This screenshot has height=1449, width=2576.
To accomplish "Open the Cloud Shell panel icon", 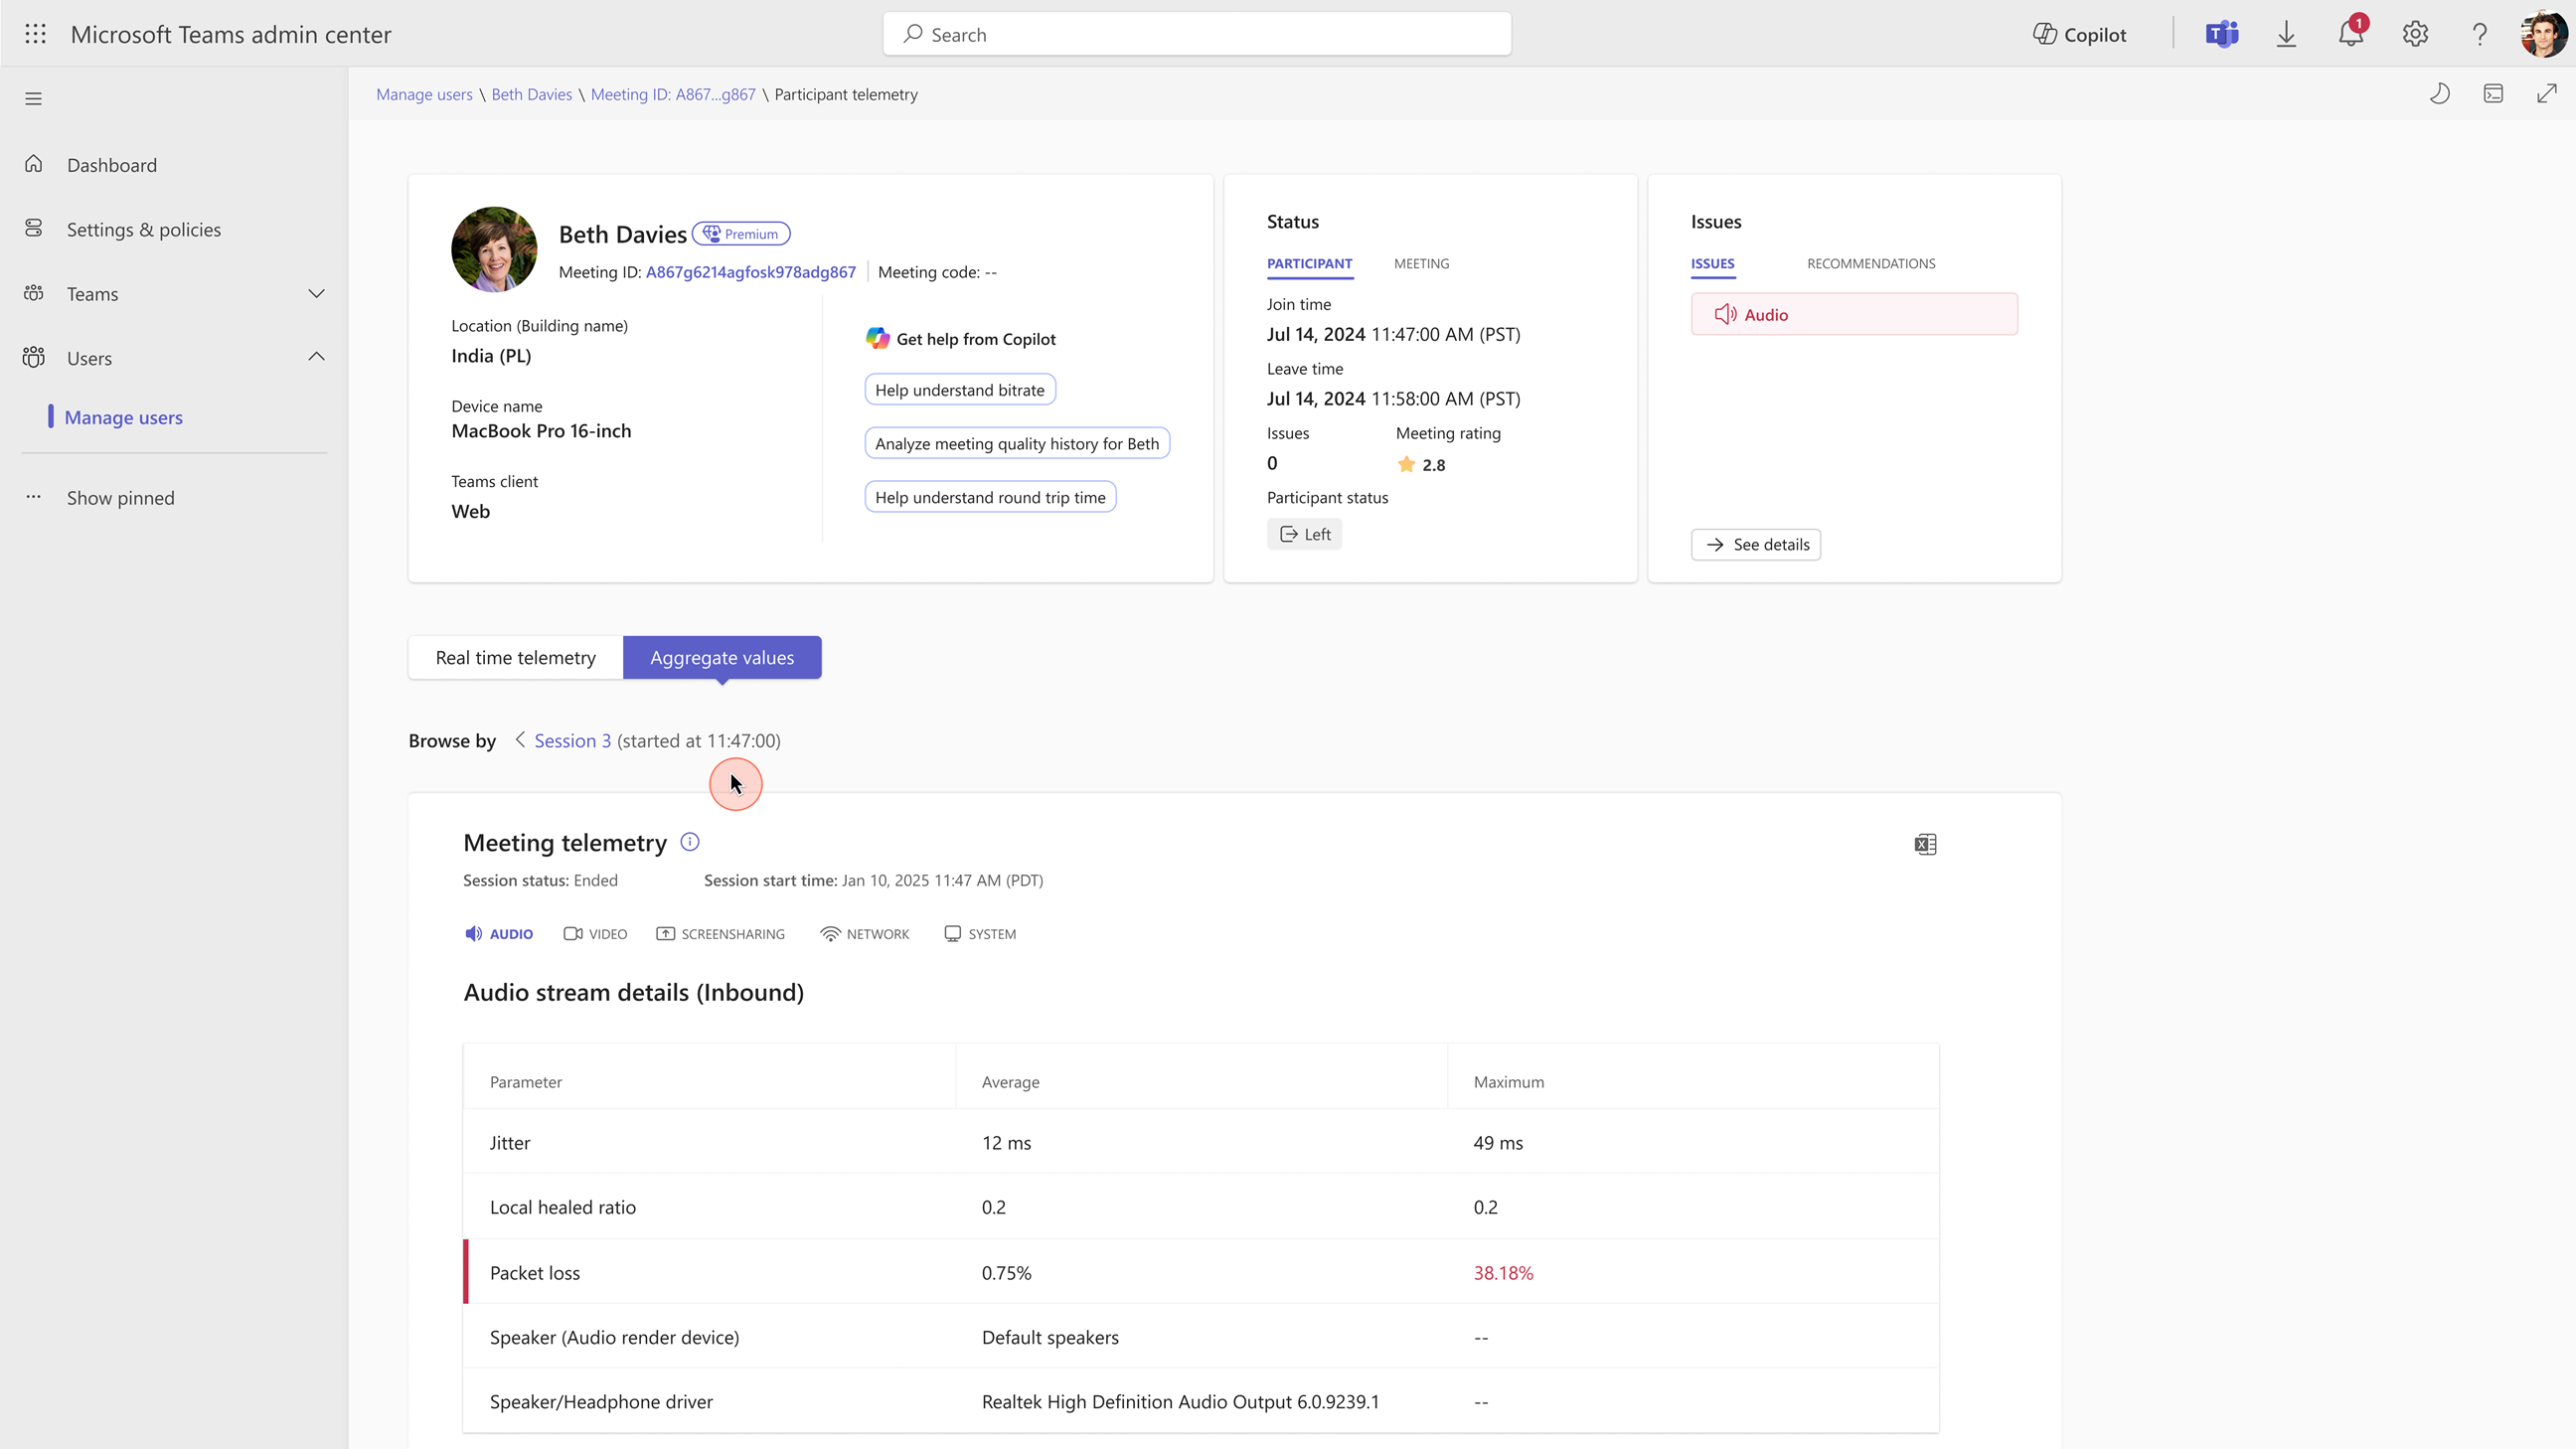I will (2494, 94).
